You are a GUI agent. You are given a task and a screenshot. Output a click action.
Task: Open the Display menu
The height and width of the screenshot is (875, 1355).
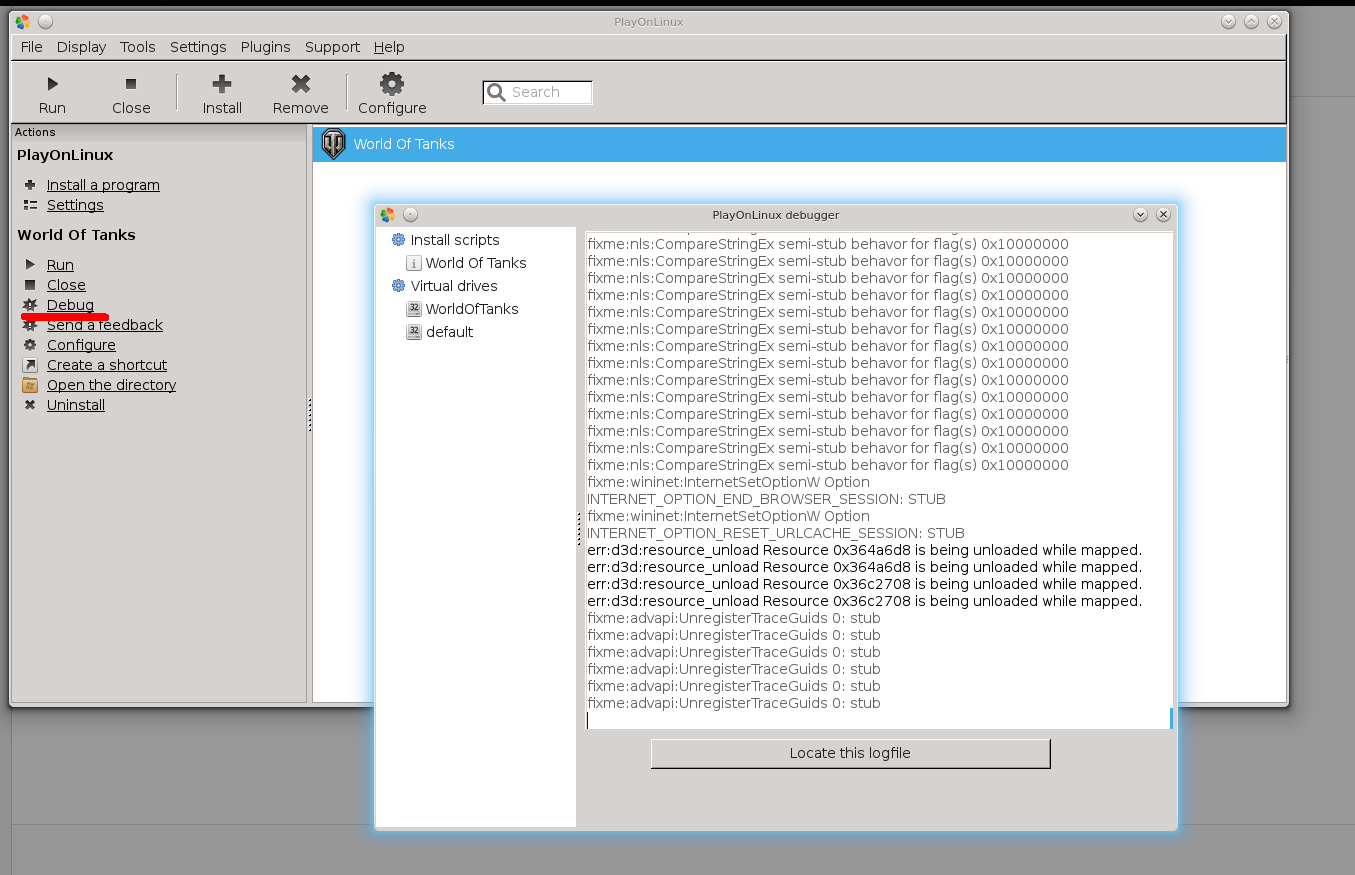tap(81, 47)
